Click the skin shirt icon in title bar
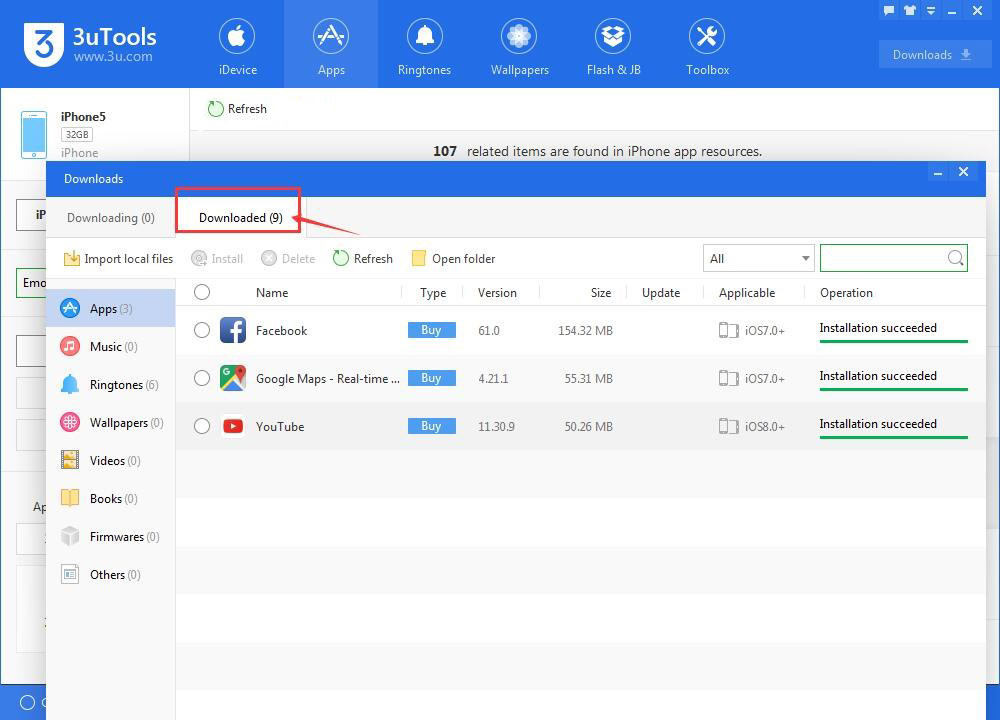Viewport: 1000px width, 720px height. tap(909, 10)
